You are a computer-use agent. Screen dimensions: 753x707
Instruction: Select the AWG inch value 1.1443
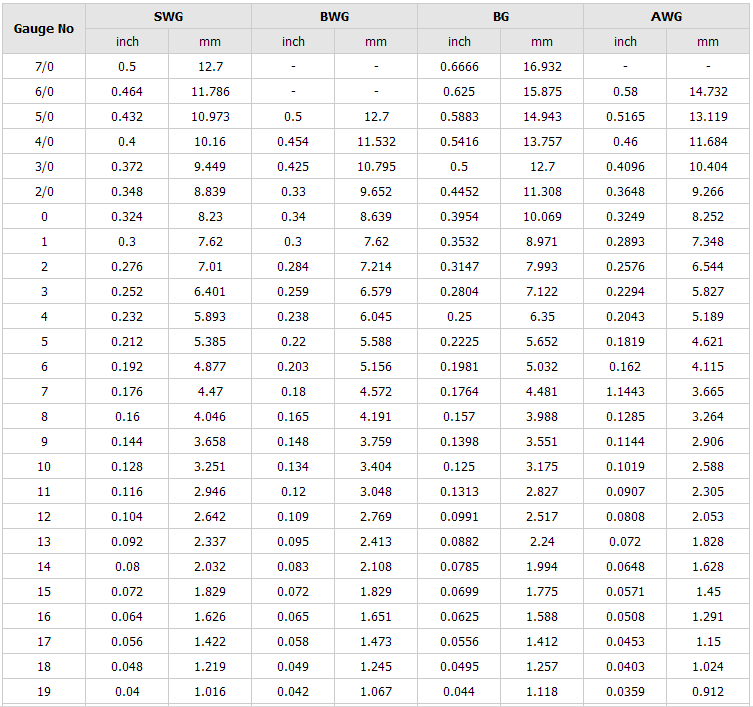pos(625,392)
